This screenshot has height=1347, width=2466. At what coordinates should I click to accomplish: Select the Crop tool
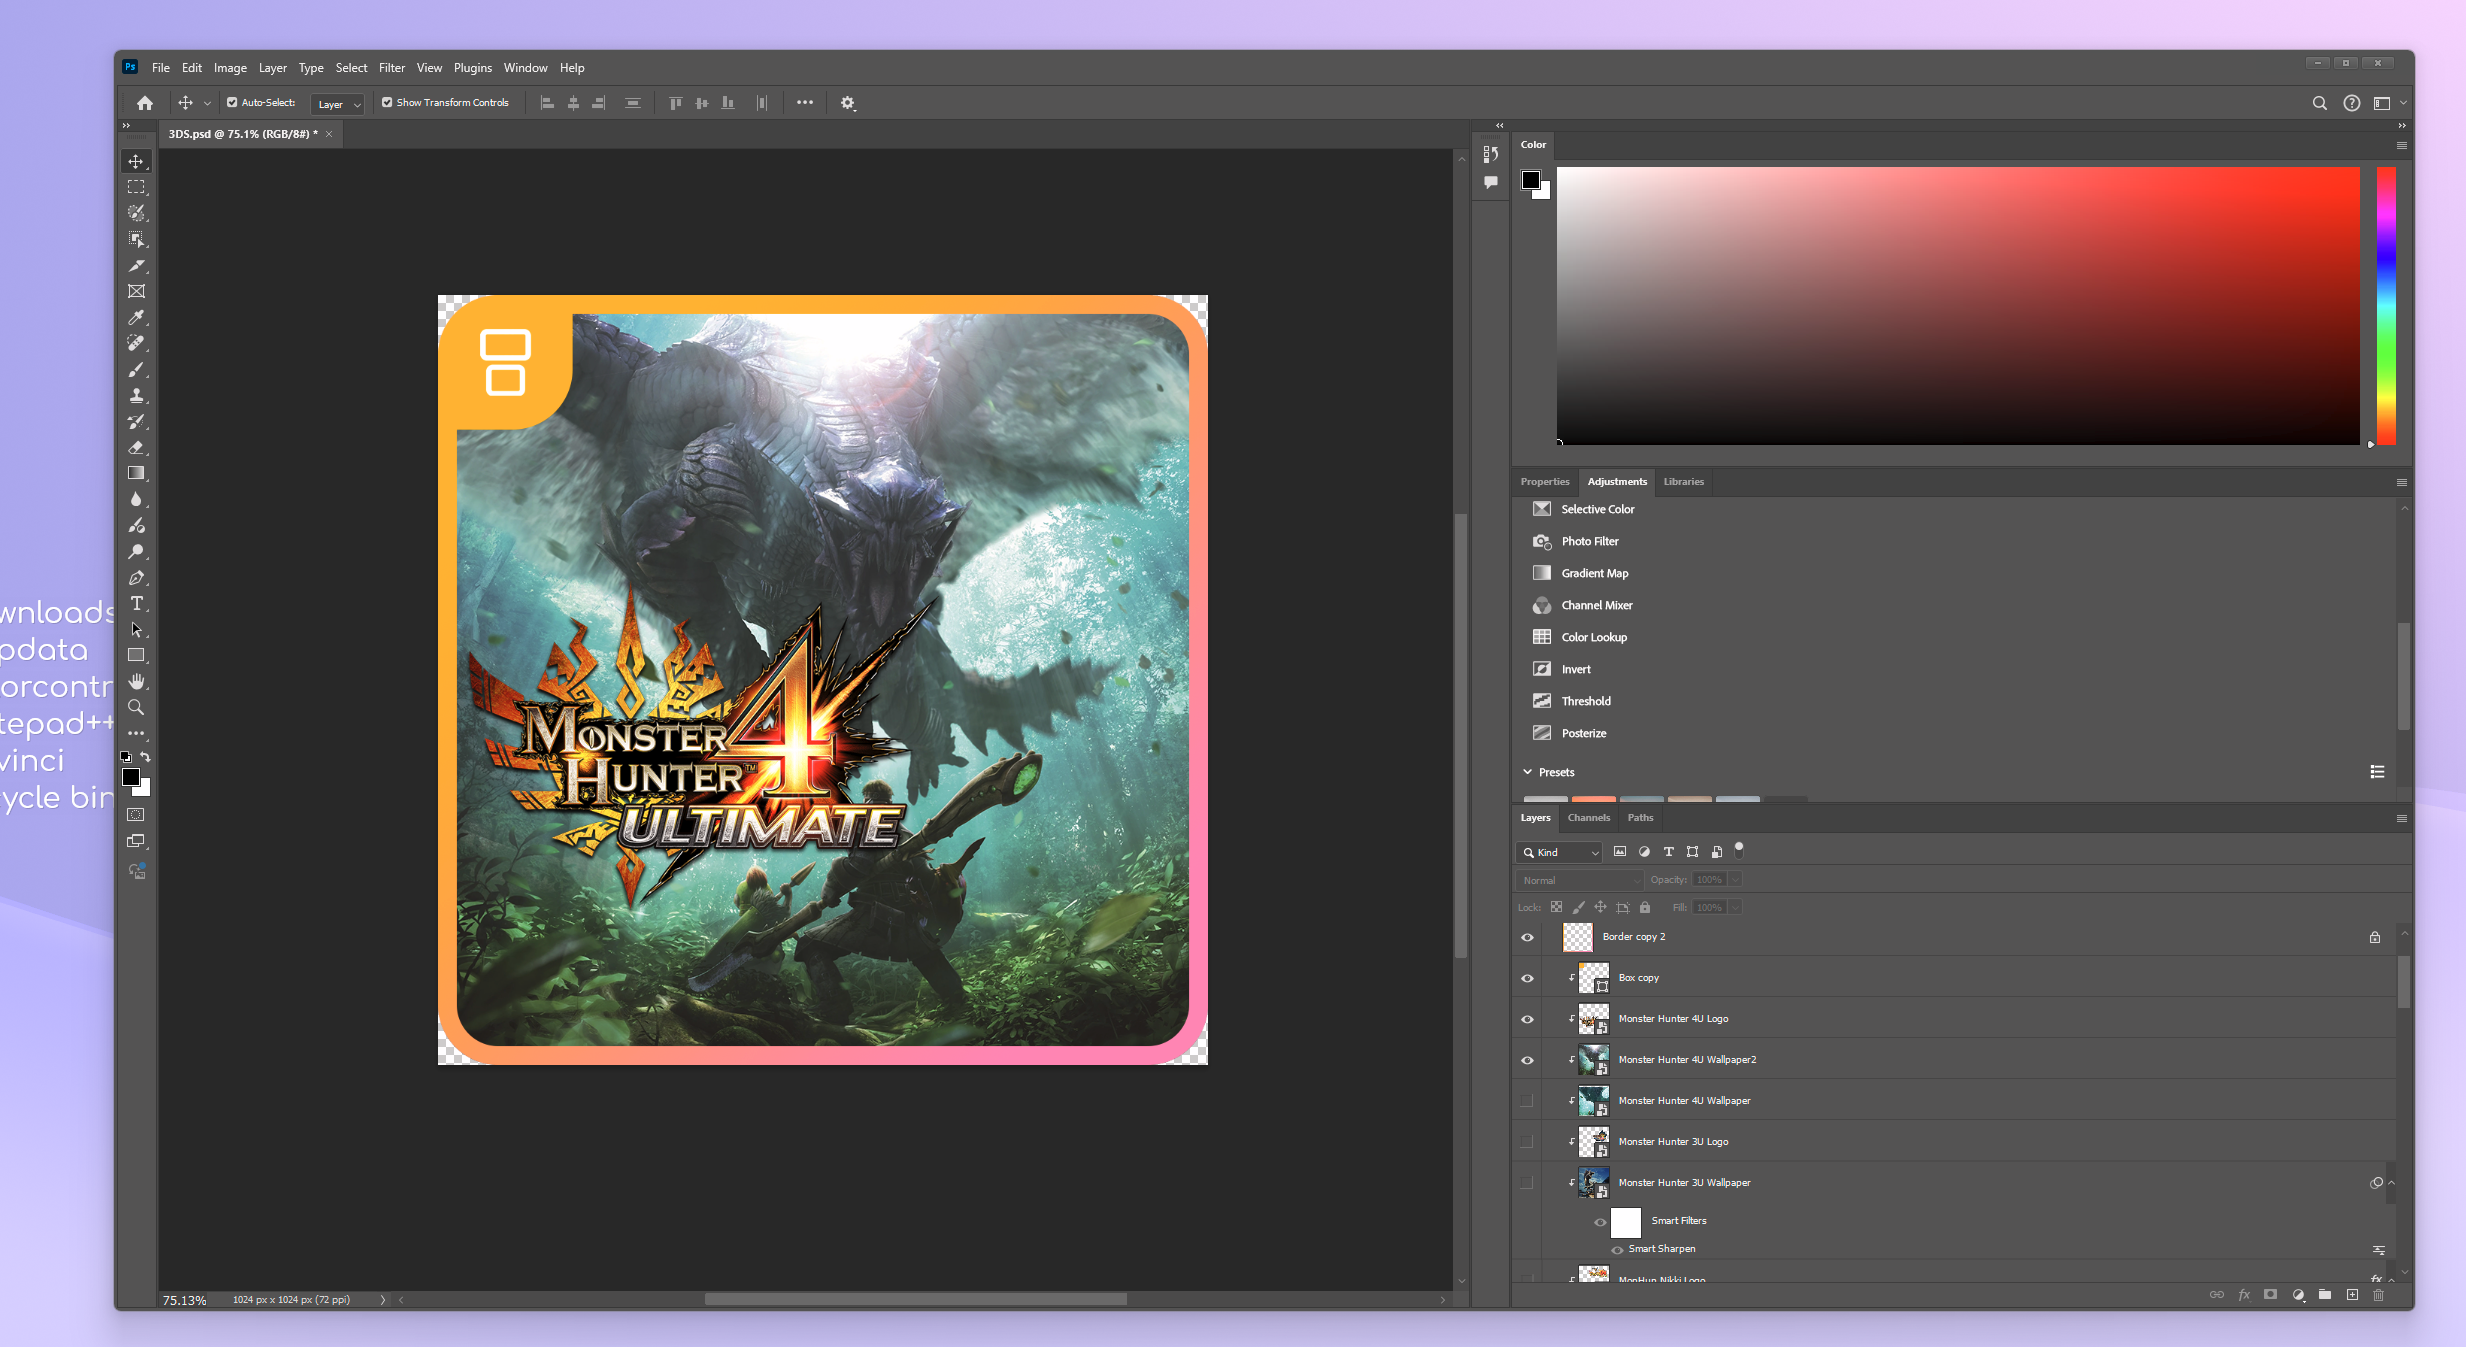(136, 265)
